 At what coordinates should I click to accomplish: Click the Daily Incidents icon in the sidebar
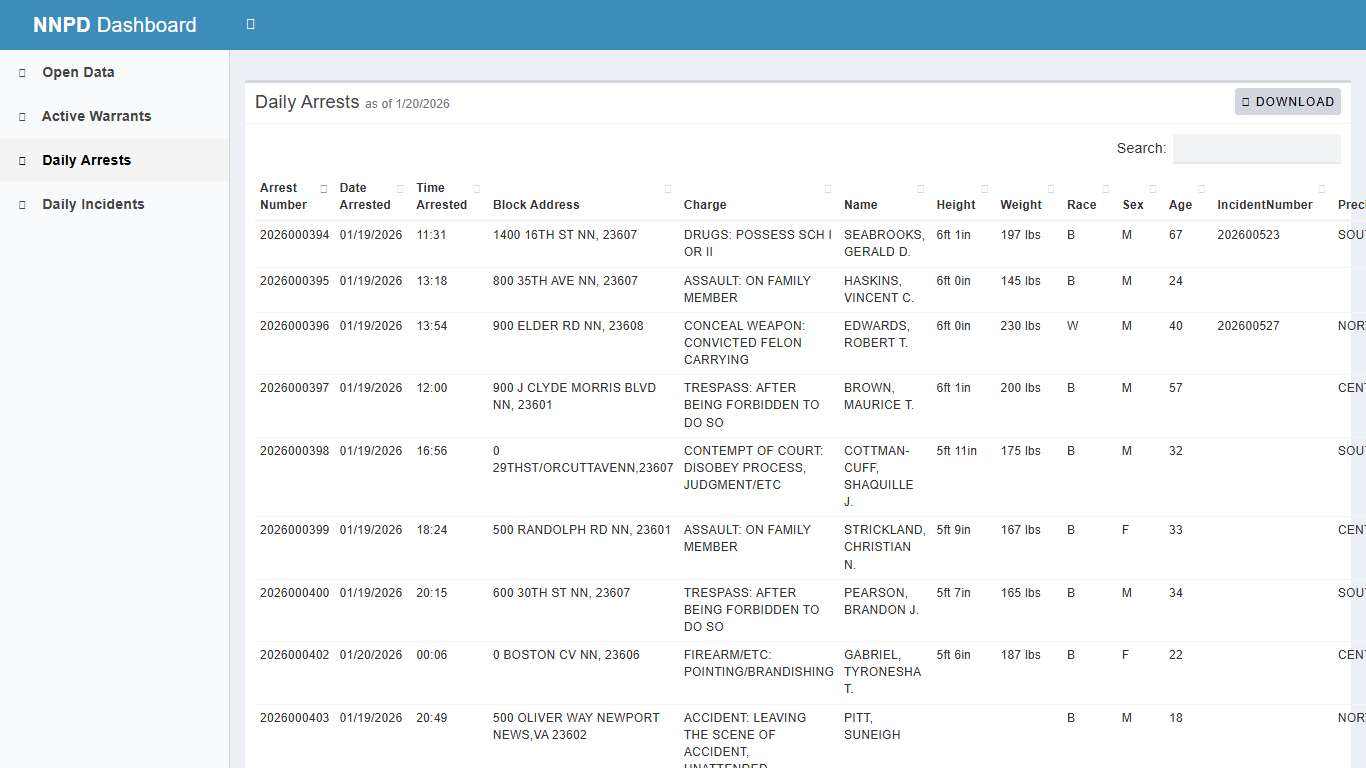(x=20, y=204)
